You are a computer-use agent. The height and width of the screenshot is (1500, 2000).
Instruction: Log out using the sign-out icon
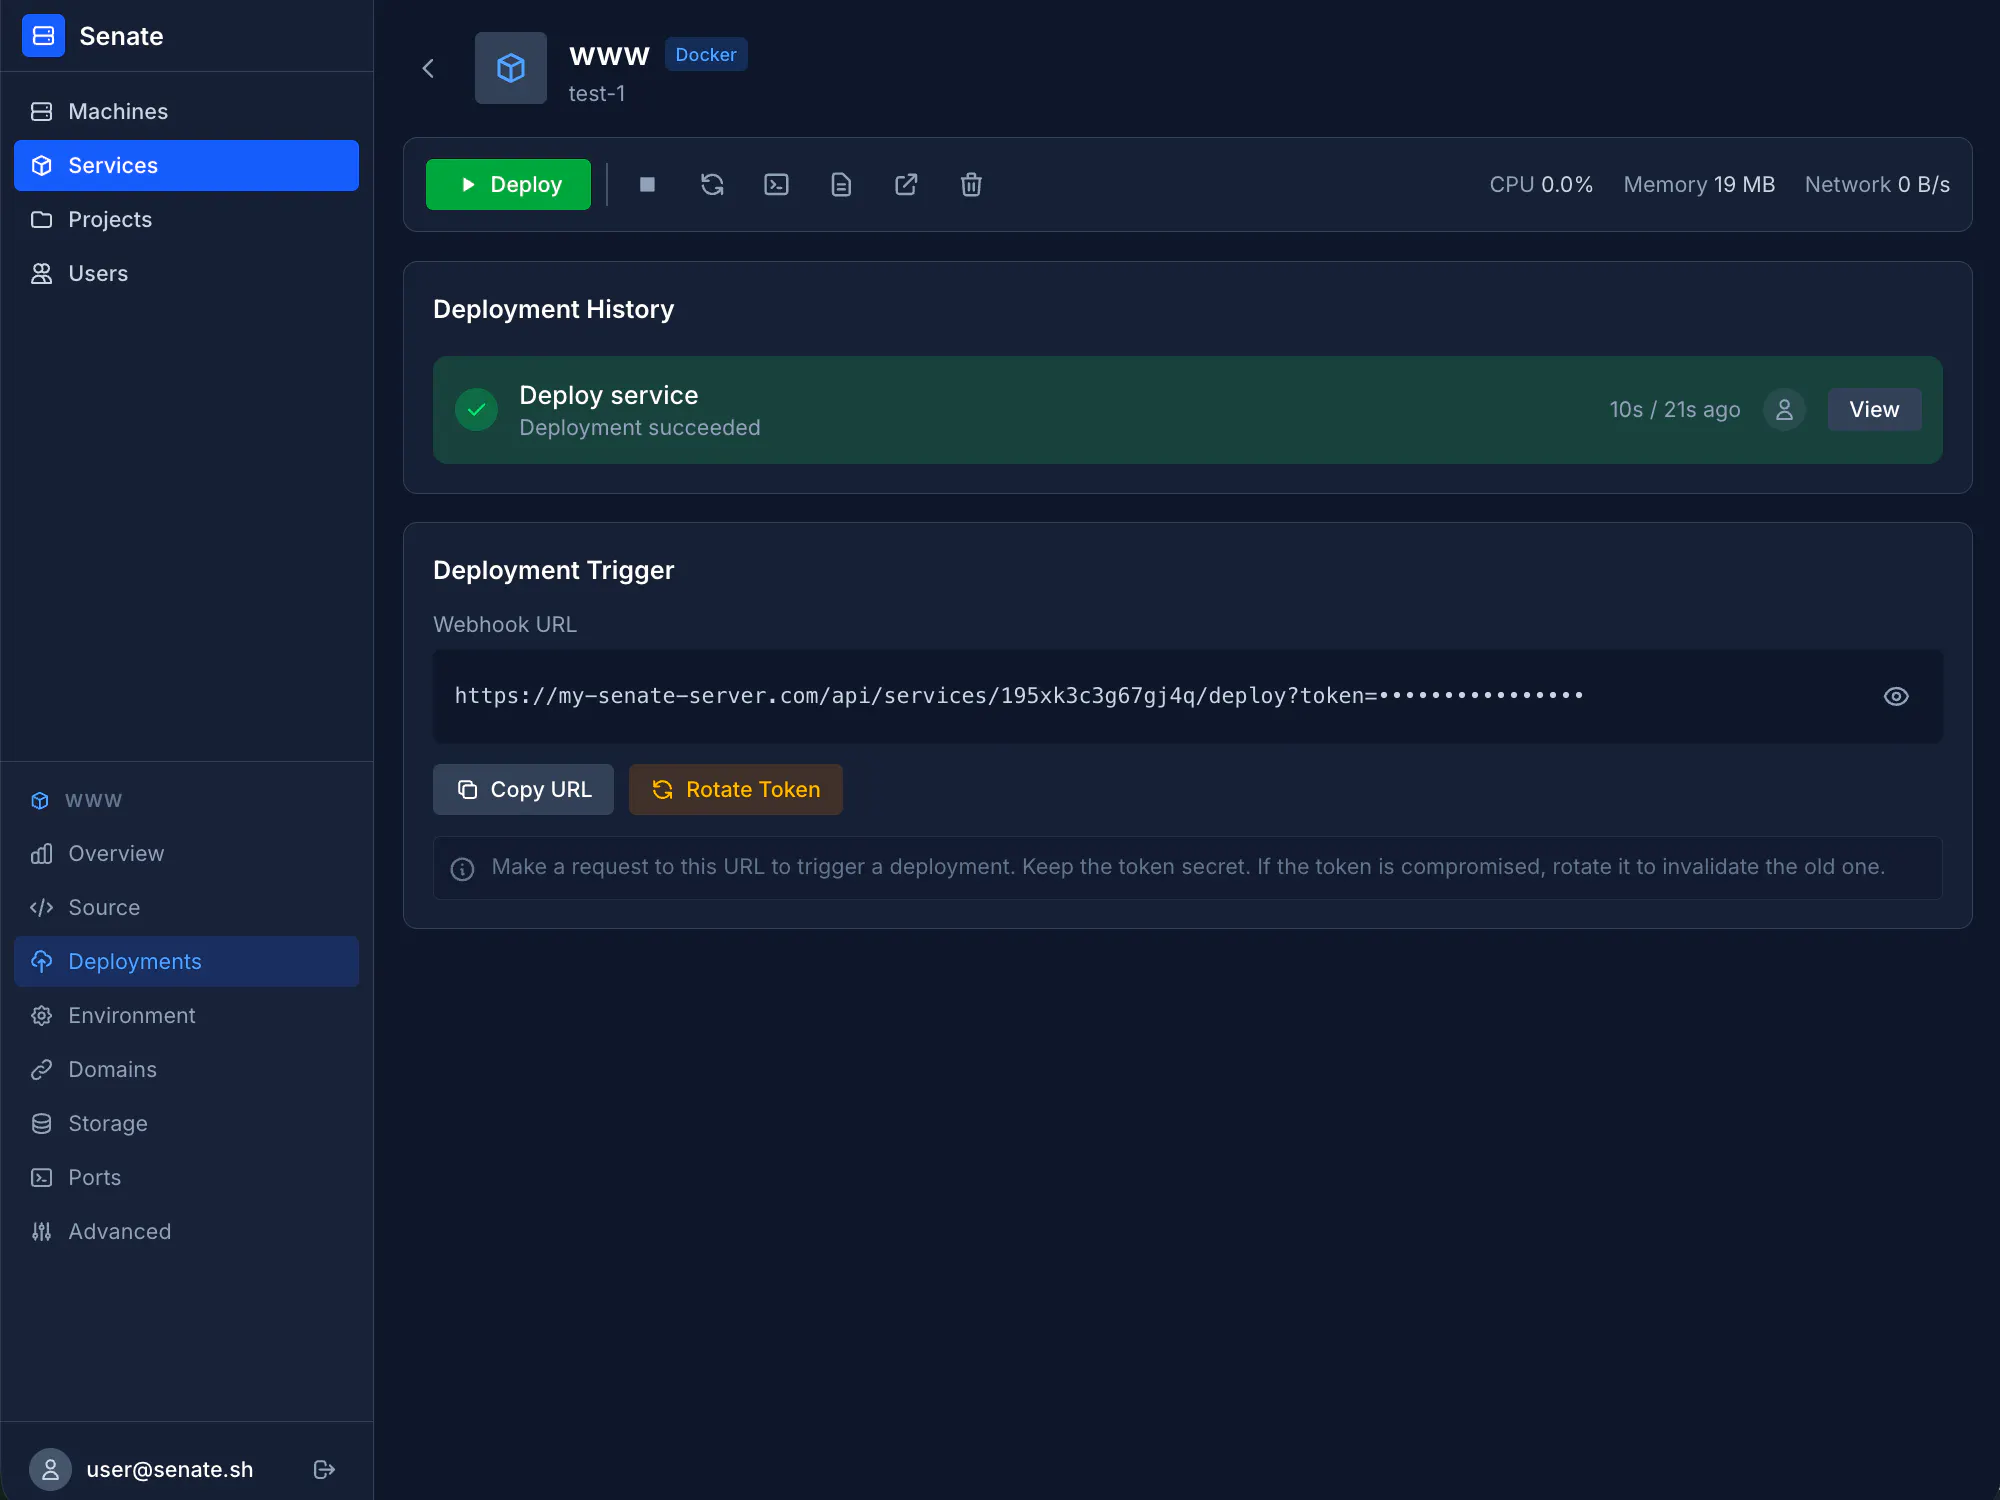pyautogui.click(x=324, y=1469)
